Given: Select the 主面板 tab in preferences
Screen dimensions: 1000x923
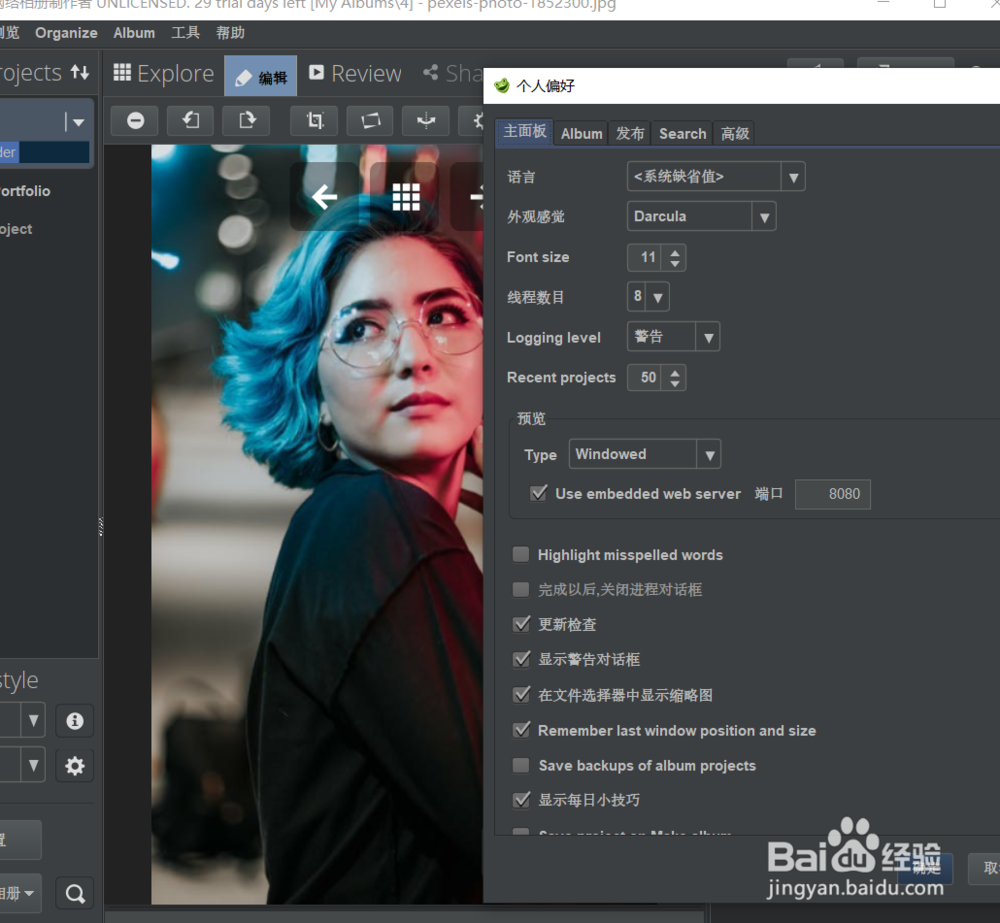Looking at the screenshot, I should [x=524, y=132].
